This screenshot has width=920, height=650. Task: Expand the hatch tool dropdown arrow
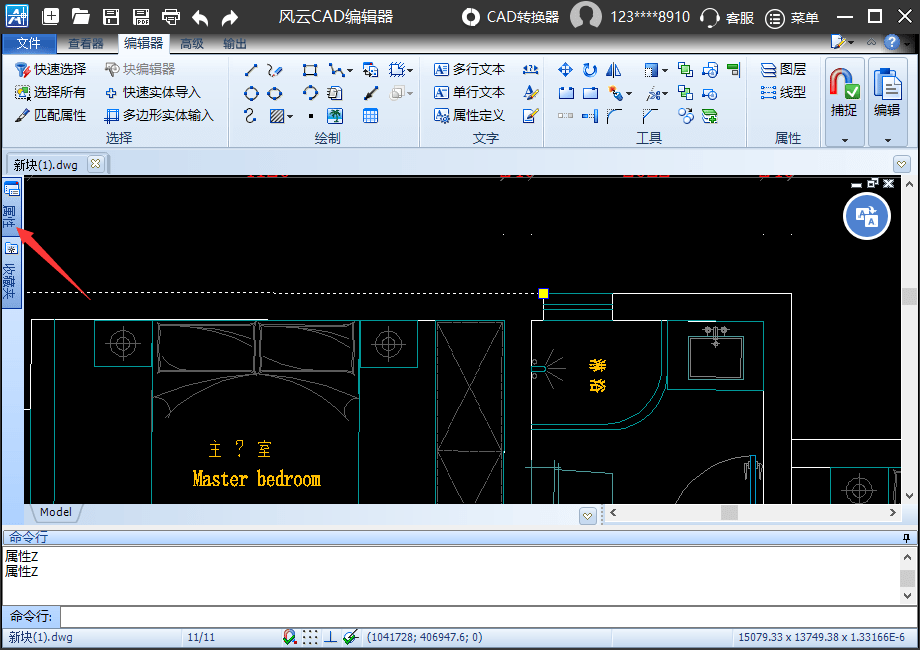[291, 117]
